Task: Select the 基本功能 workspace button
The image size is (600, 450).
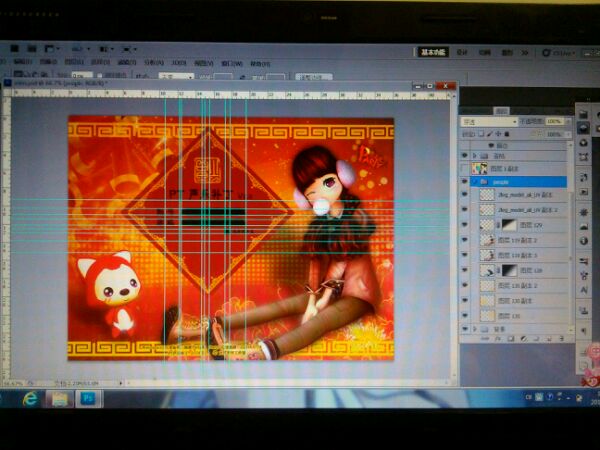Action: tap(433, 52)
